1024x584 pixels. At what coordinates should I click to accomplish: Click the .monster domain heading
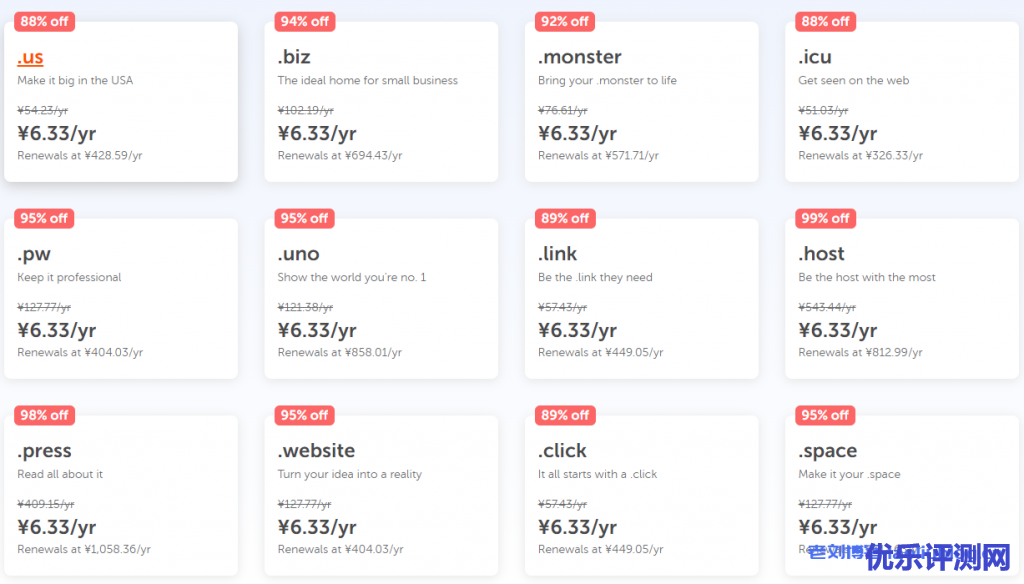pos(580,57)
